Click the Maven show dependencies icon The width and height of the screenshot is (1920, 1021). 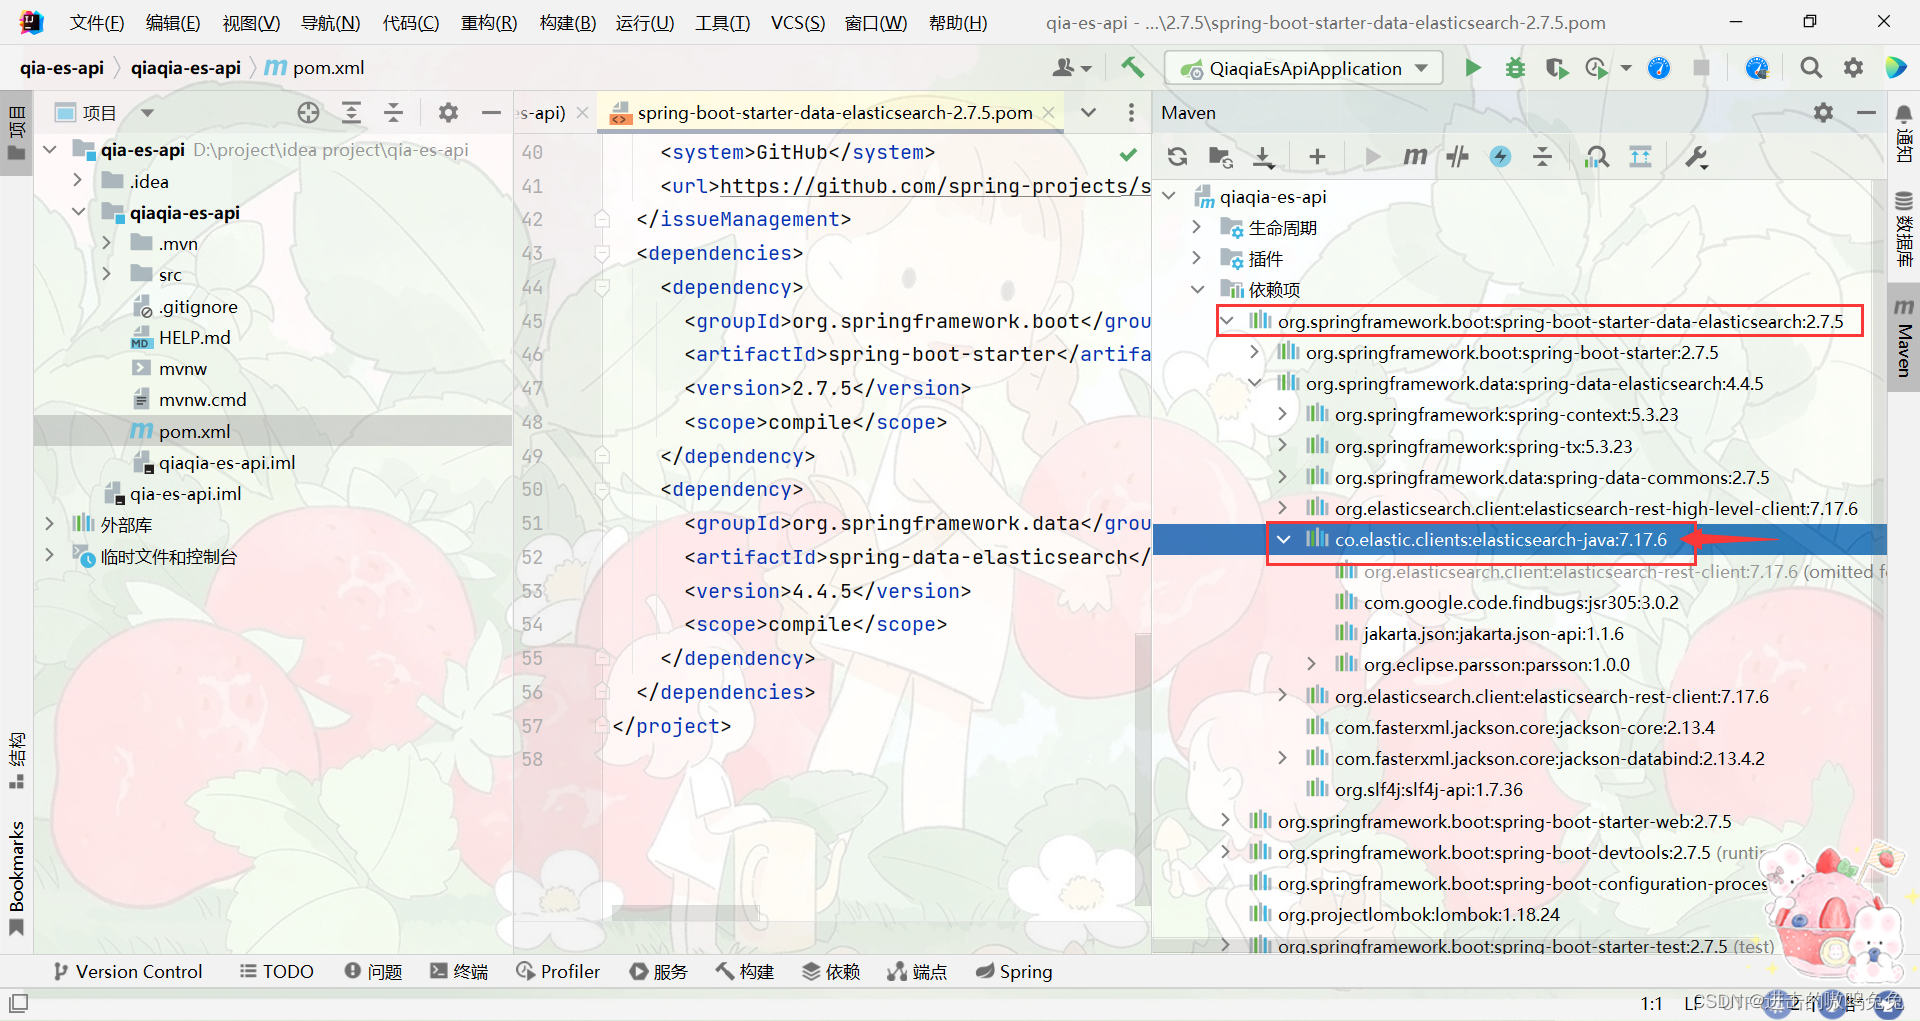pos(1597,157)
